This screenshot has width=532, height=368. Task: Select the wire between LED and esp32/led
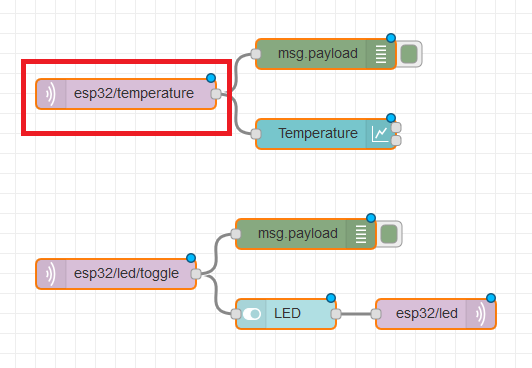(356, 314)
